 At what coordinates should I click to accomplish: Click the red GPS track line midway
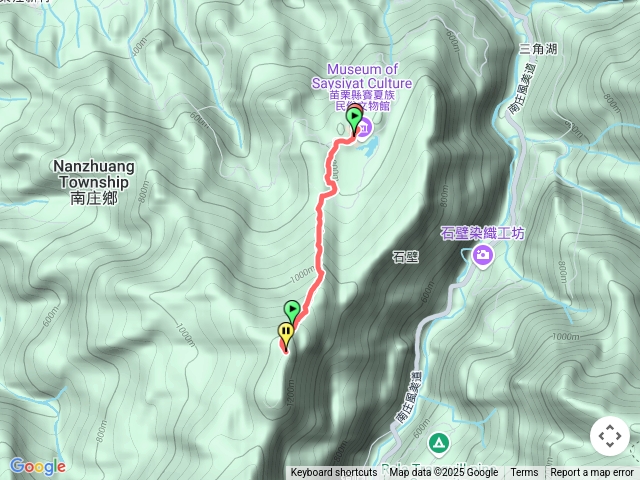point(319,241)
